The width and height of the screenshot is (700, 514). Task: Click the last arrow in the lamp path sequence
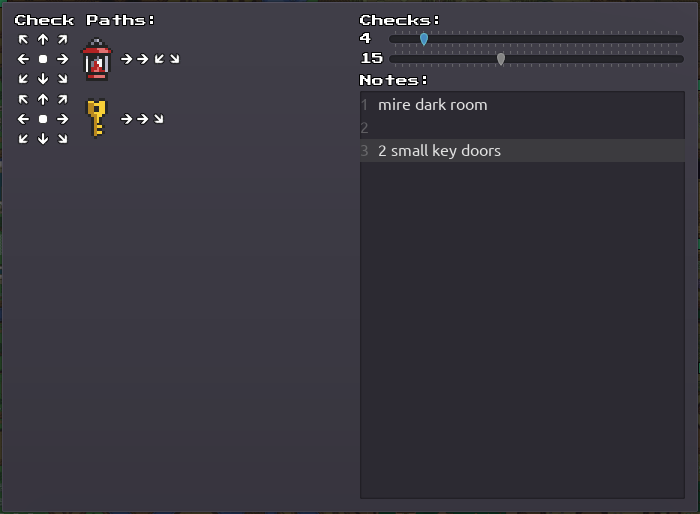coord(175,60)
